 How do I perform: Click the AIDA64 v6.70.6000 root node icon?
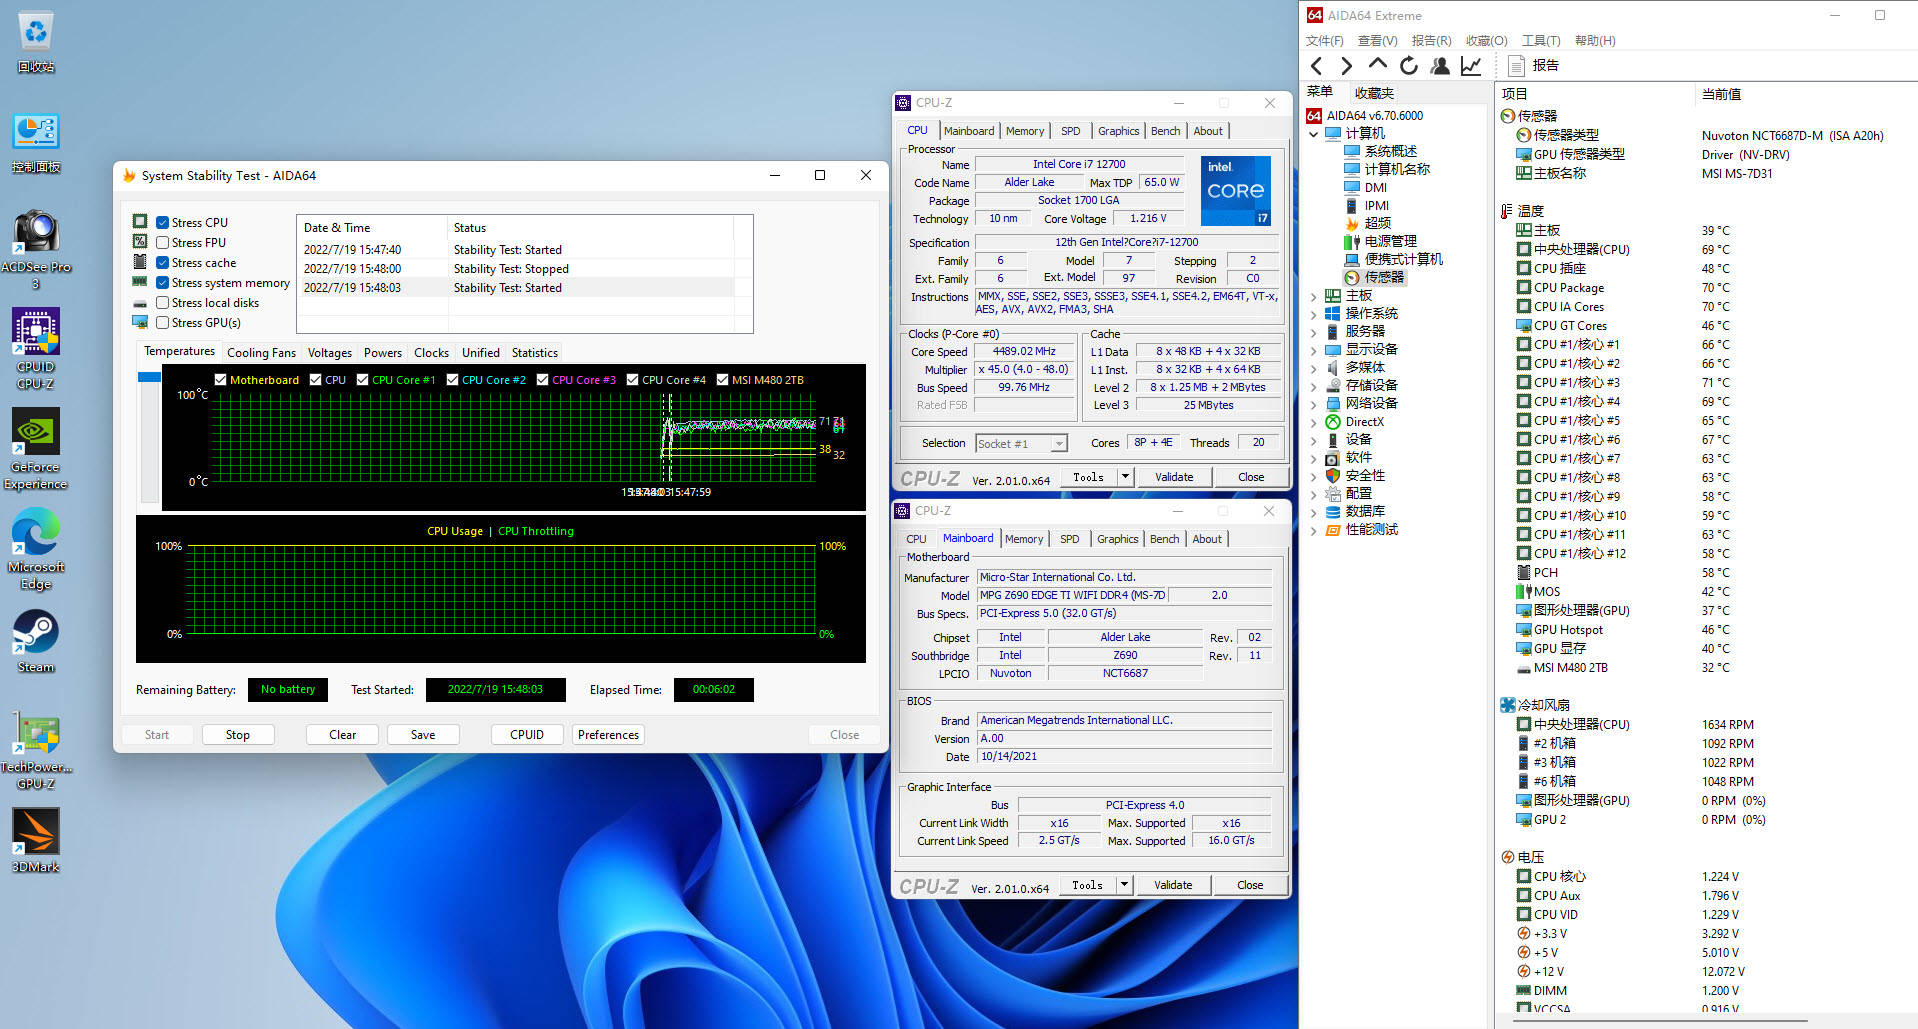pyautogui.click(x=1314, y=115)
